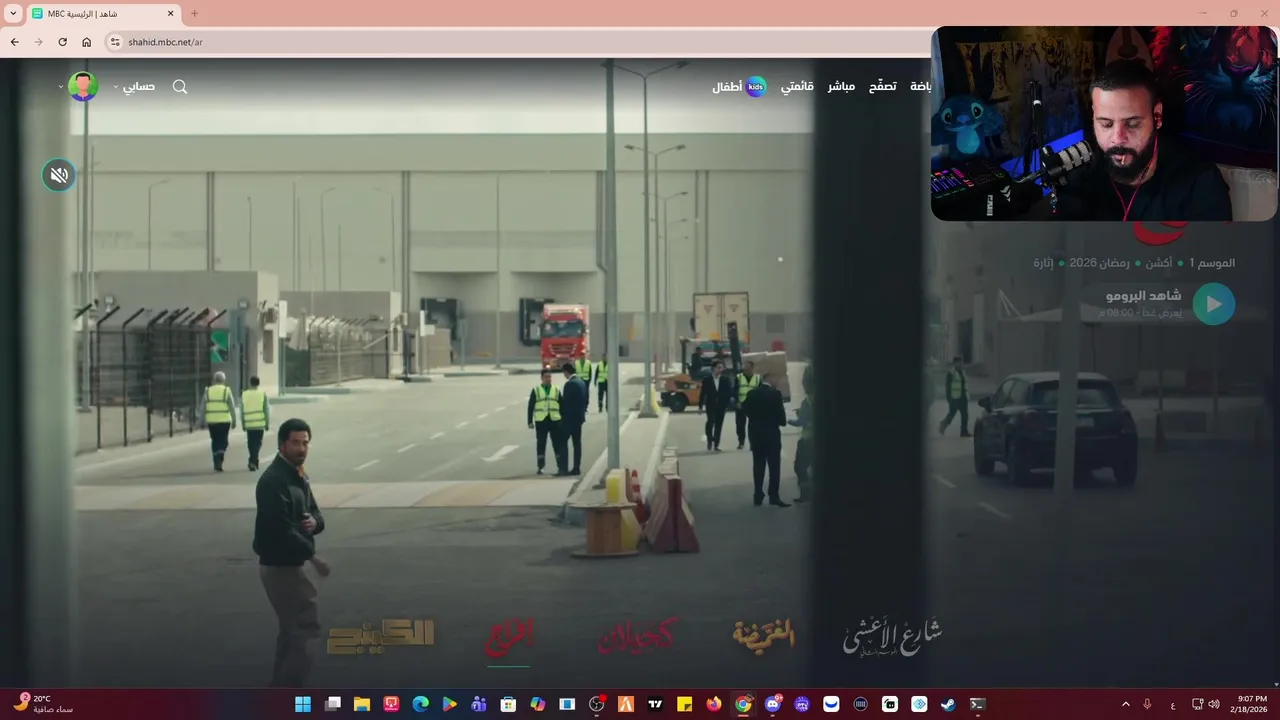Open Task View on the taskbar
The image size is (1280, 720).
[333, 704]
